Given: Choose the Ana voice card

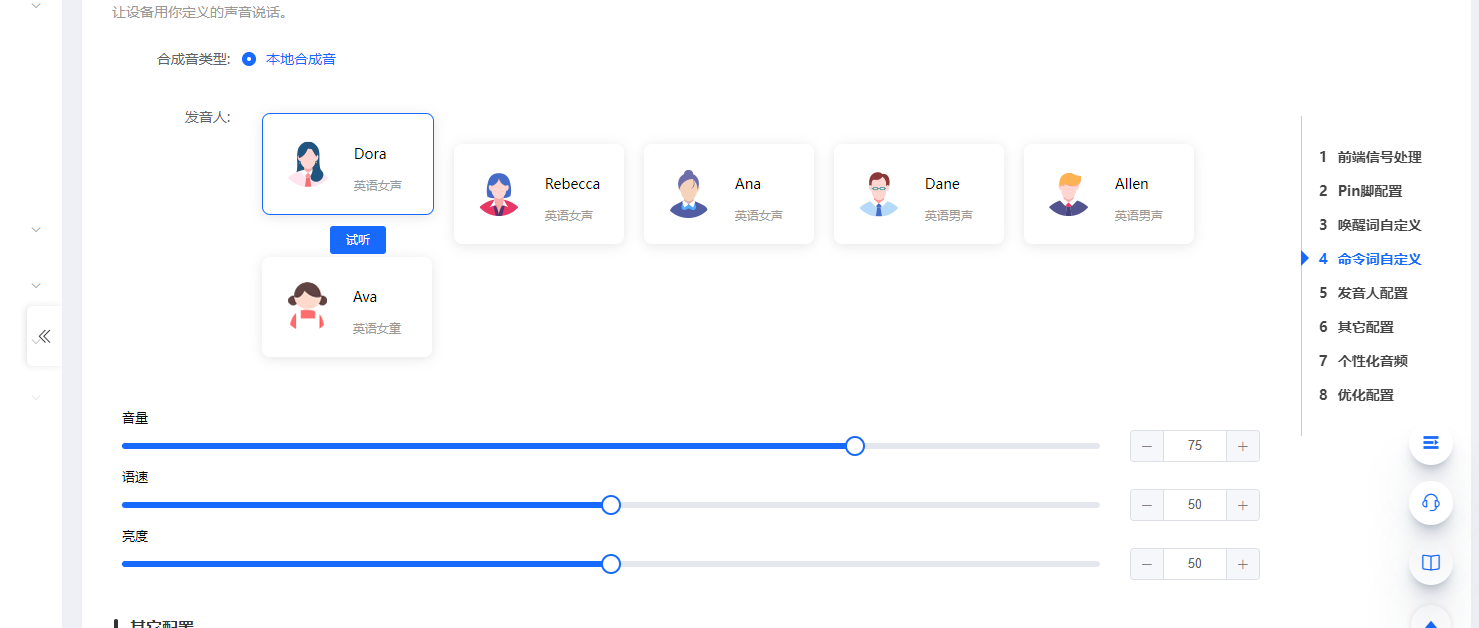Looking at the screenshot, I should click(x=728, y=194).
